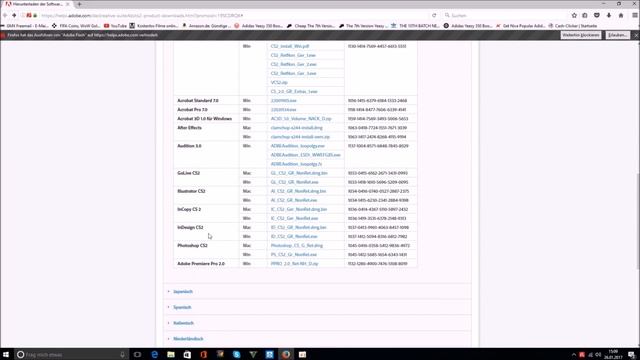Image resolution: width=640 pixels, height=360 pixels.
Task: Go back with the browser back arrow
Action: 5,16
